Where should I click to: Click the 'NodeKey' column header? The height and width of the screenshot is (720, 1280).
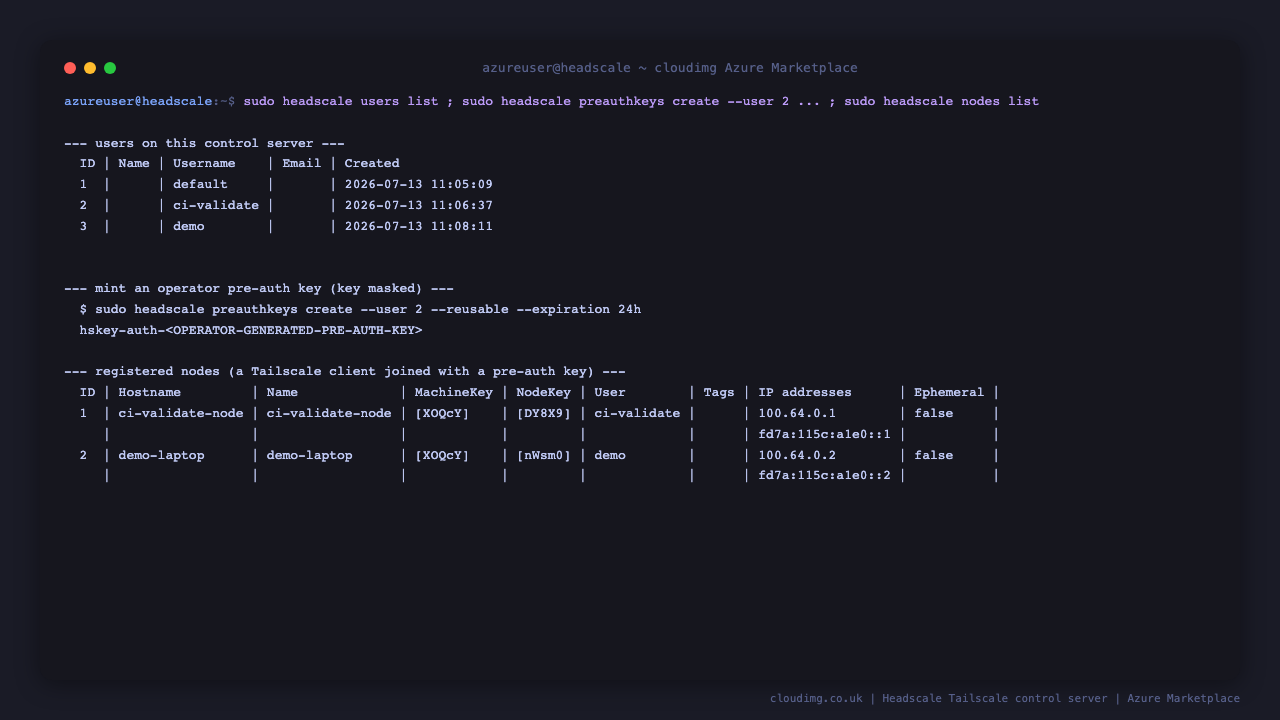click(x=544, y=392)
